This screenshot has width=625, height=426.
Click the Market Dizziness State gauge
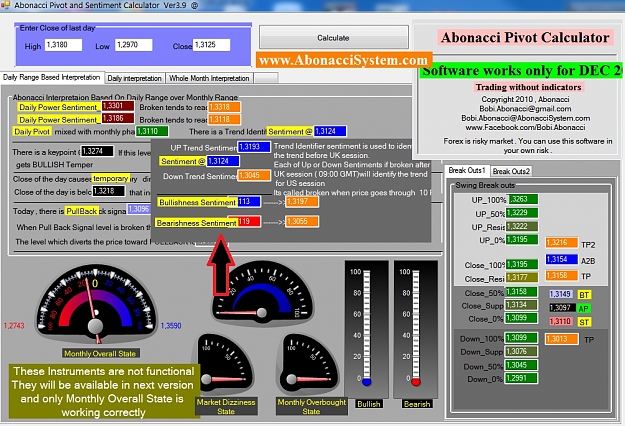pos(224,365)
